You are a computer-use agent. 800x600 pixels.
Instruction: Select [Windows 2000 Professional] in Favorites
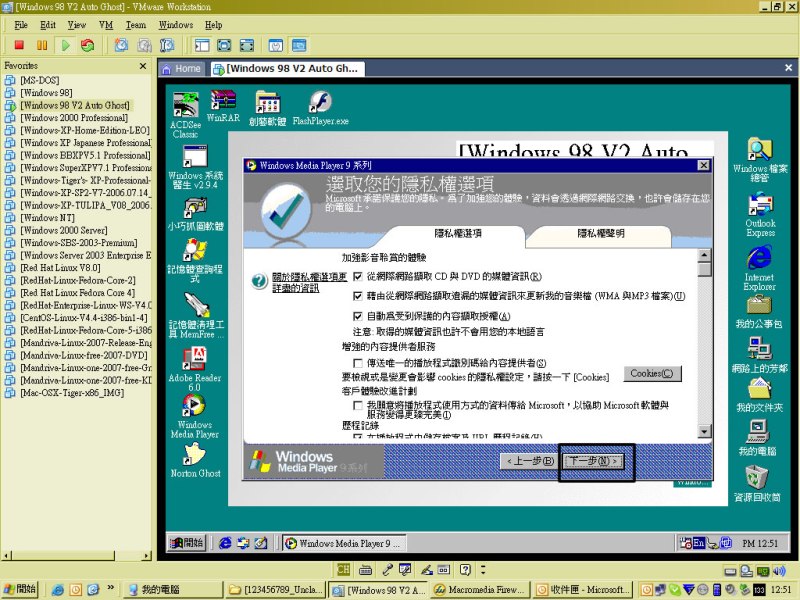click(x=74, y=118)
